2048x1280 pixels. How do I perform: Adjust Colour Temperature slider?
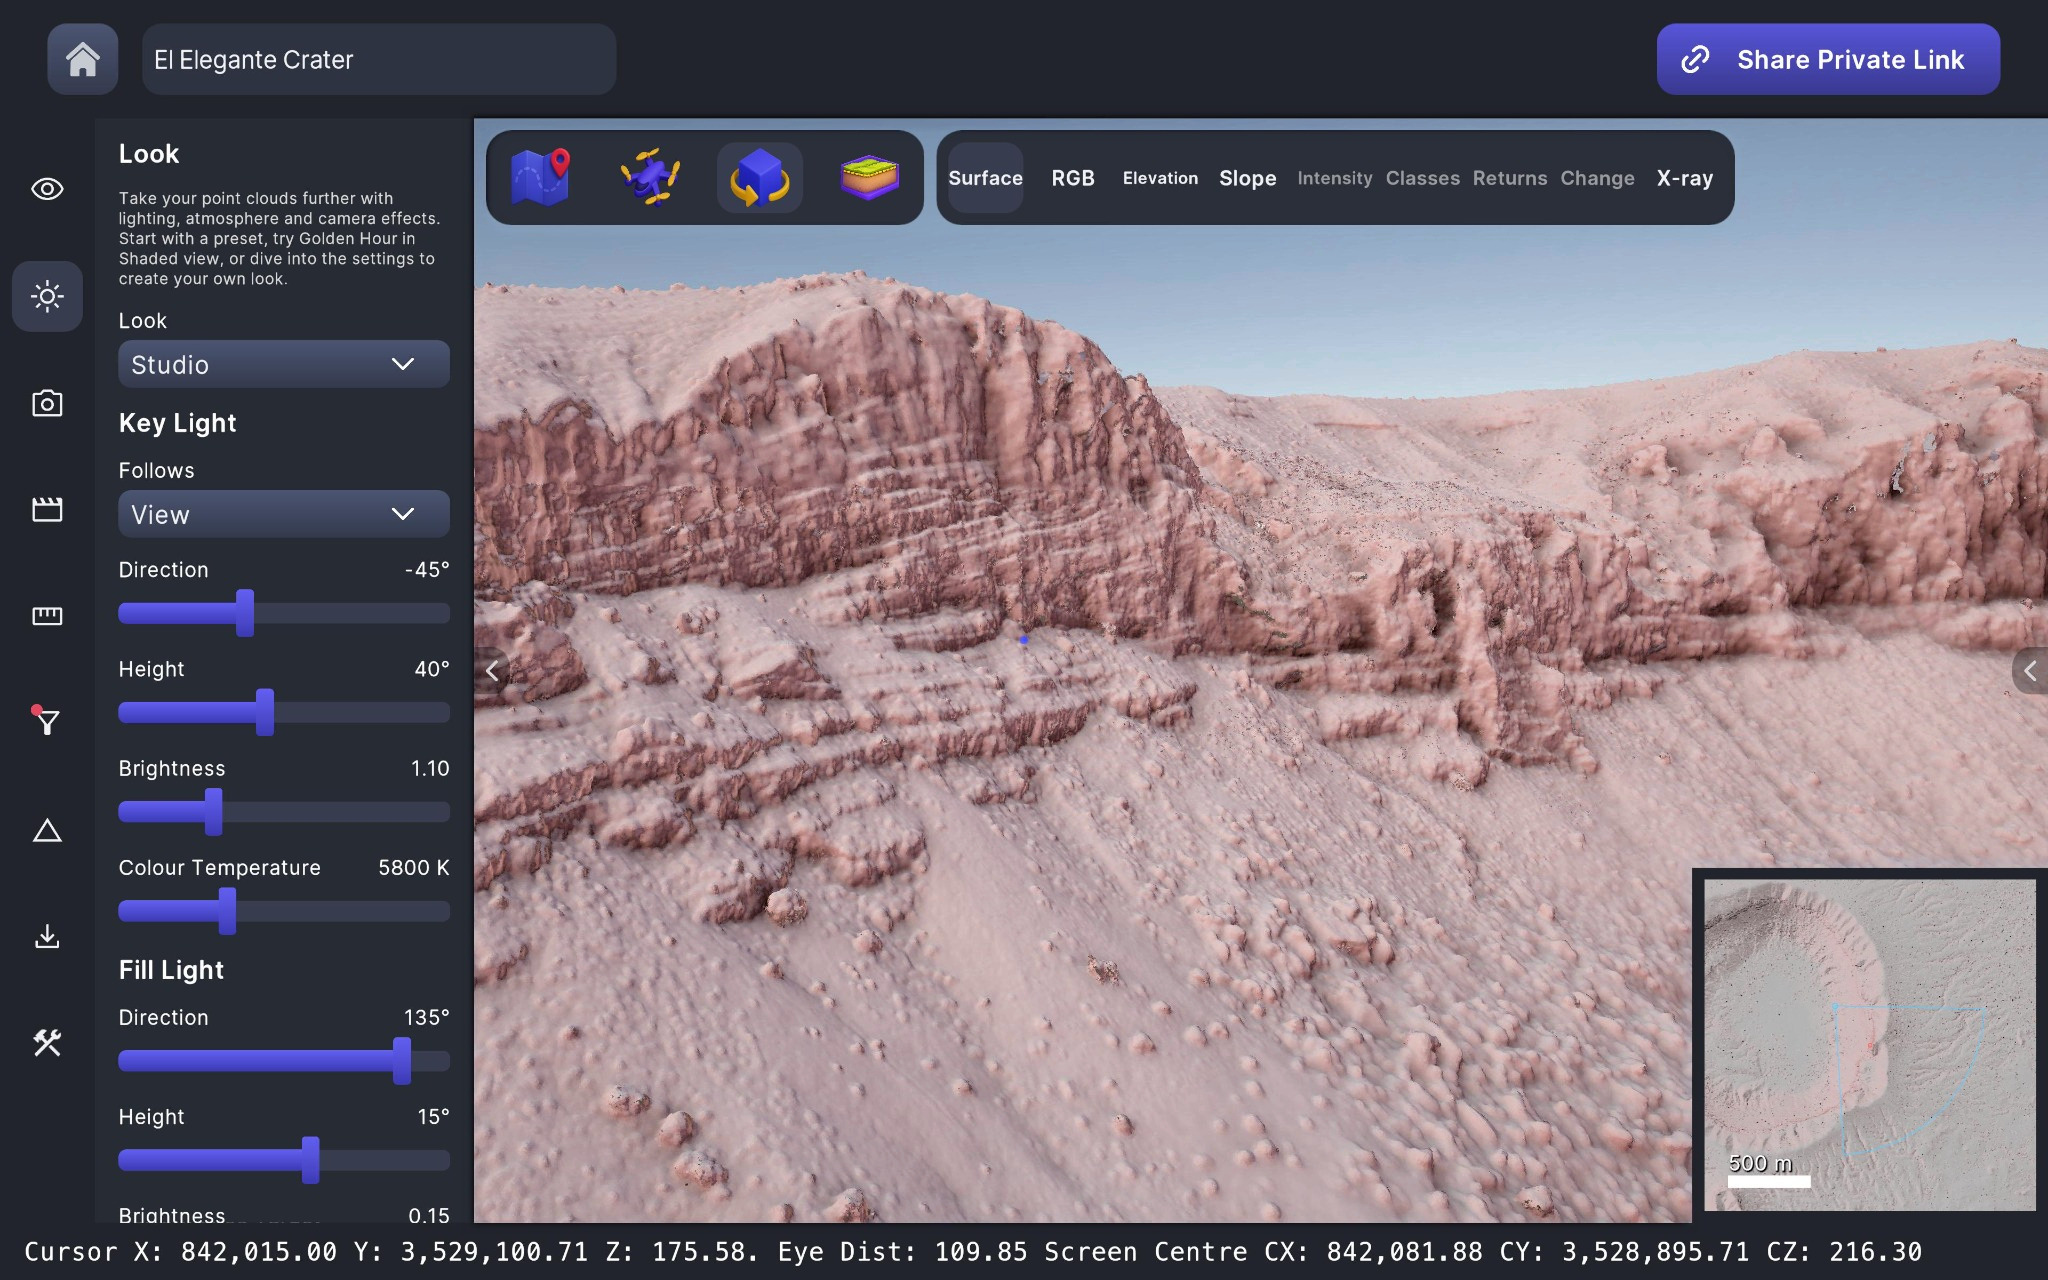click(284, 911)
